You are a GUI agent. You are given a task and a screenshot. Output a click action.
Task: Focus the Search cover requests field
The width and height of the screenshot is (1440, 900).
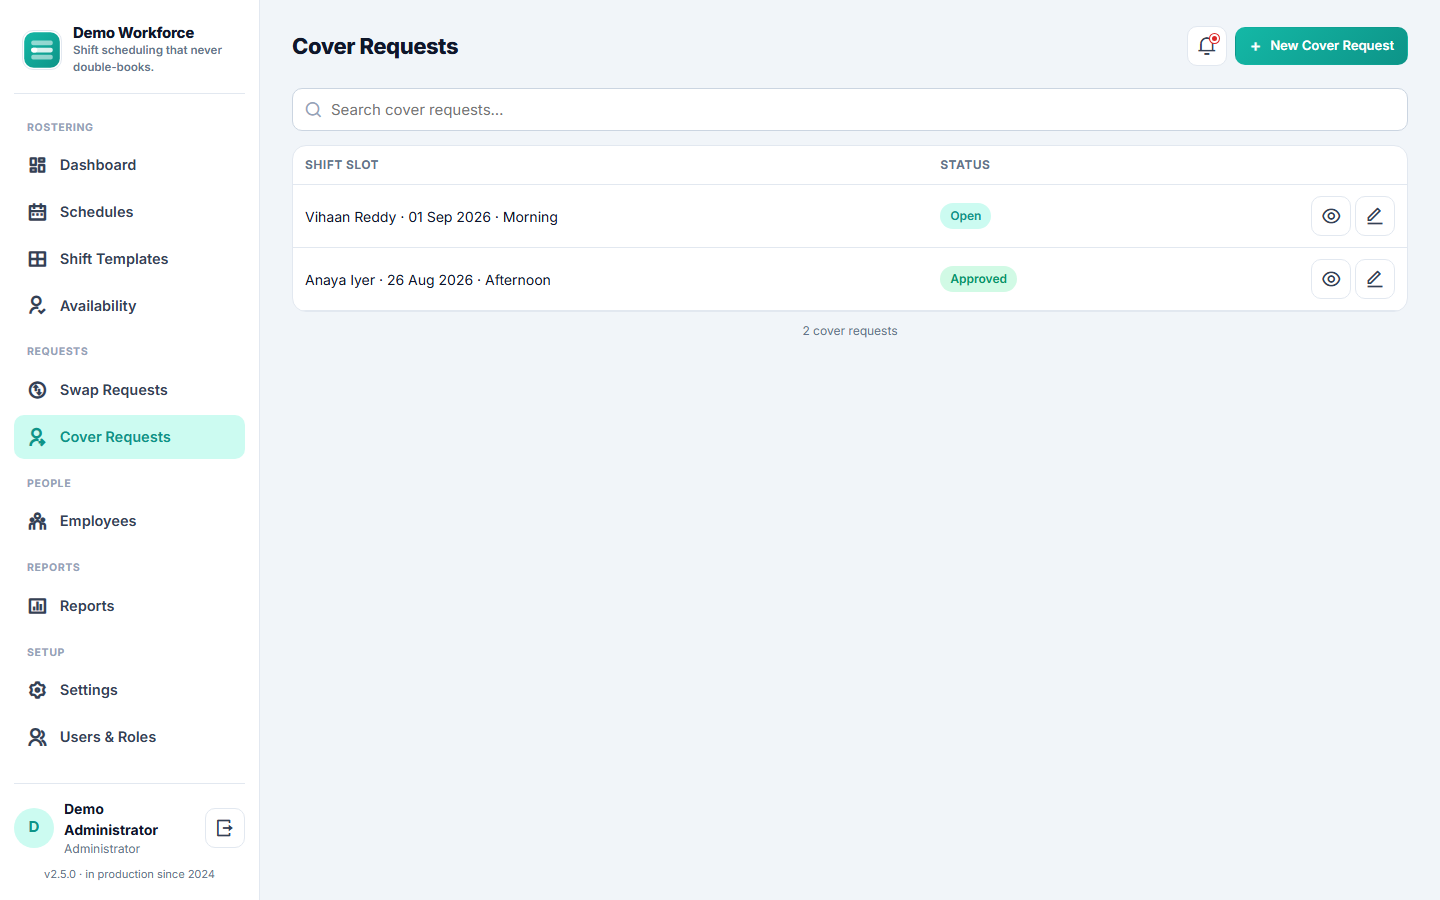click(x=850, y=110)
